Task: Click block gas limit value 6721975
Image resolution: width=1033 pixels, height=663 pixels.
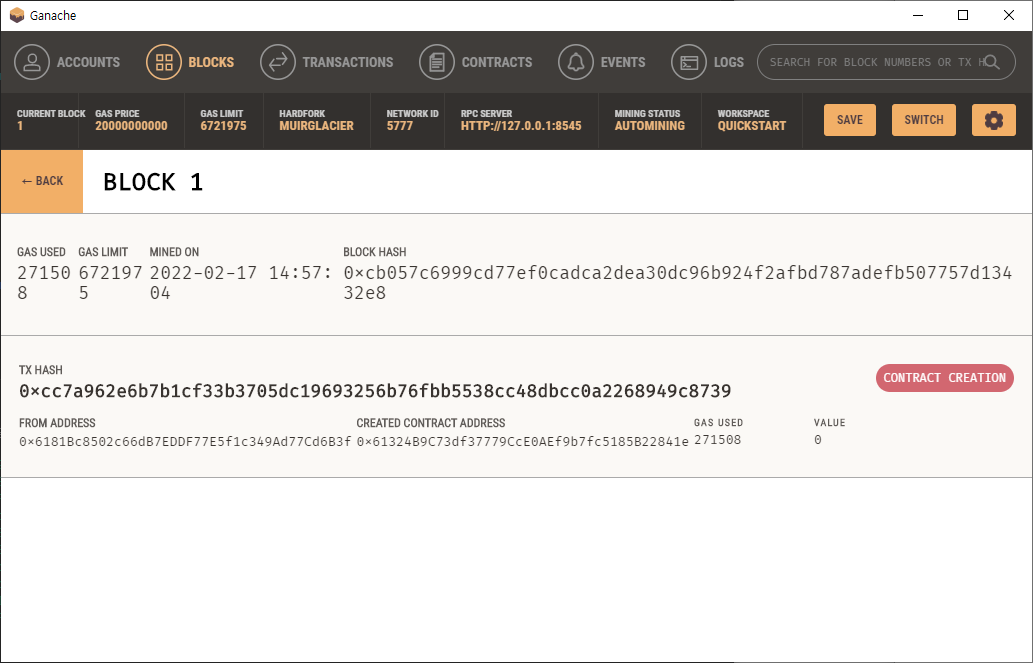Action: [110, 283]
